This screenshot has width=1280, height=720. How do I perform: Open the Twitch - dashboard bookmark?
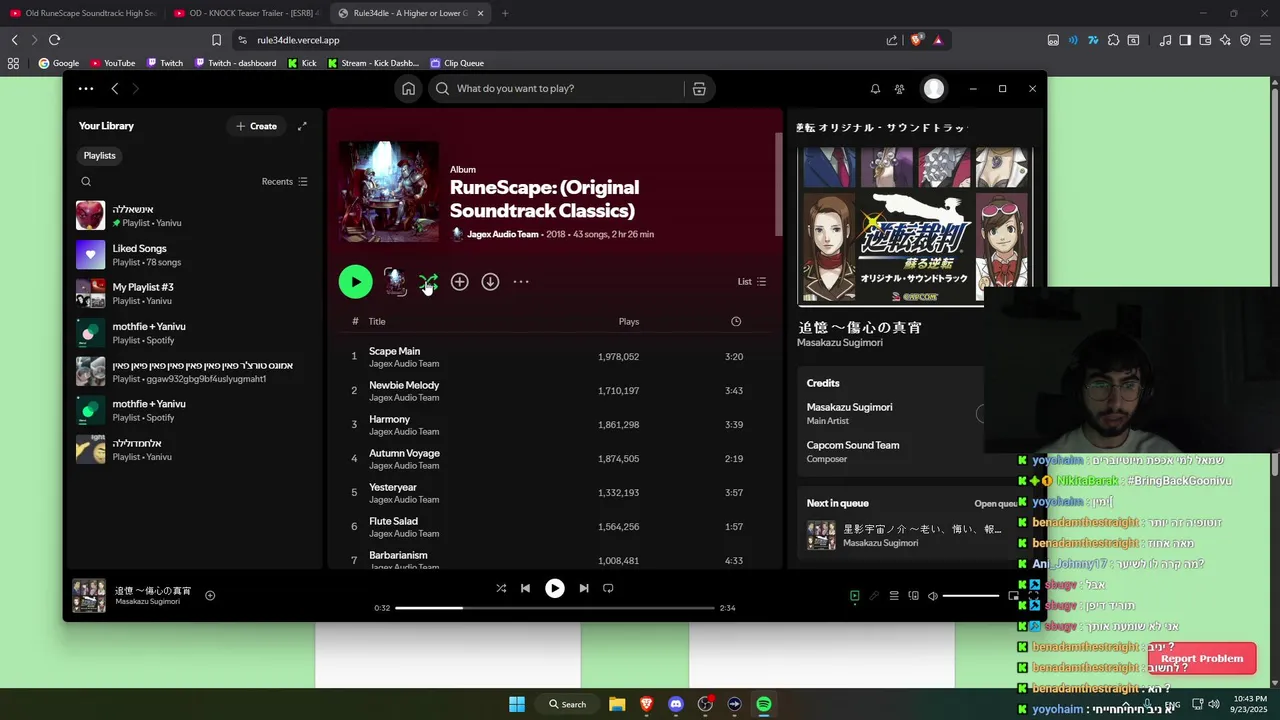click(235, 63)
